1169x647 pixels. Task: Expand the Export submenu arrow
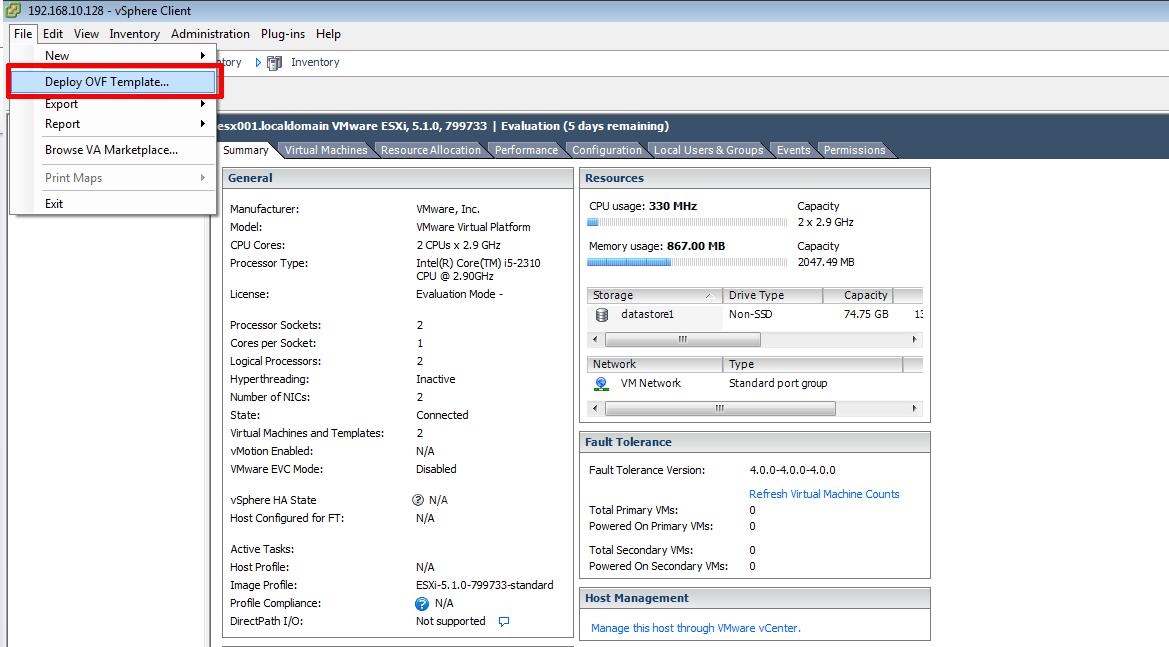(203, 104)
